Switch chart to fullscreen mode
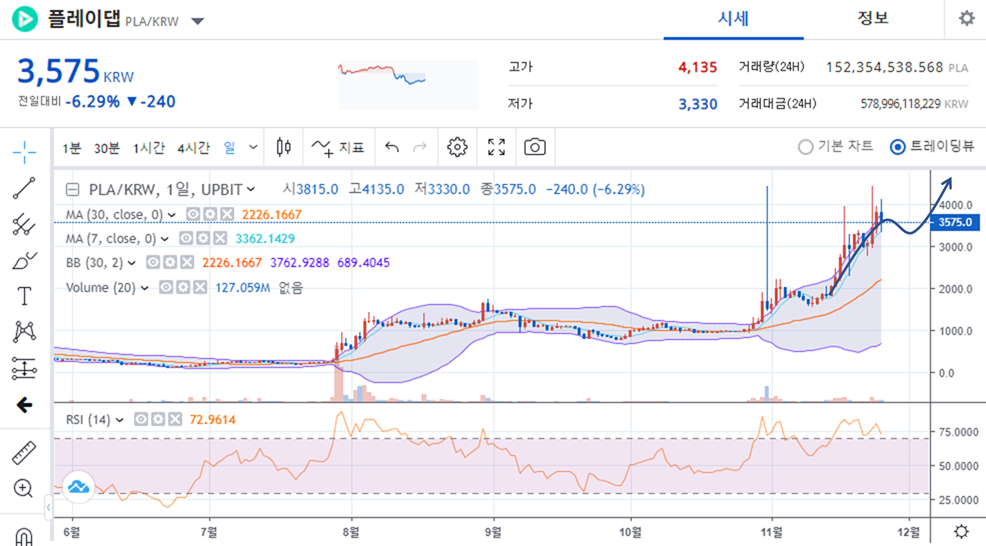 [497, 147]
